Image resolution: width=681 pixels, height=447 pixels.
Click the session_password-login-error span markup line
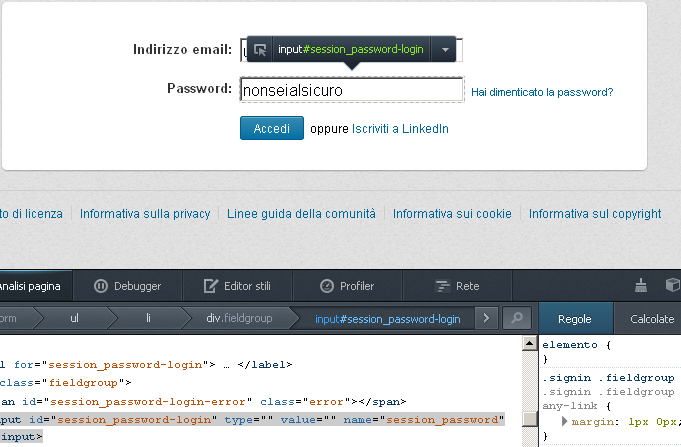[x=203, y=401]
